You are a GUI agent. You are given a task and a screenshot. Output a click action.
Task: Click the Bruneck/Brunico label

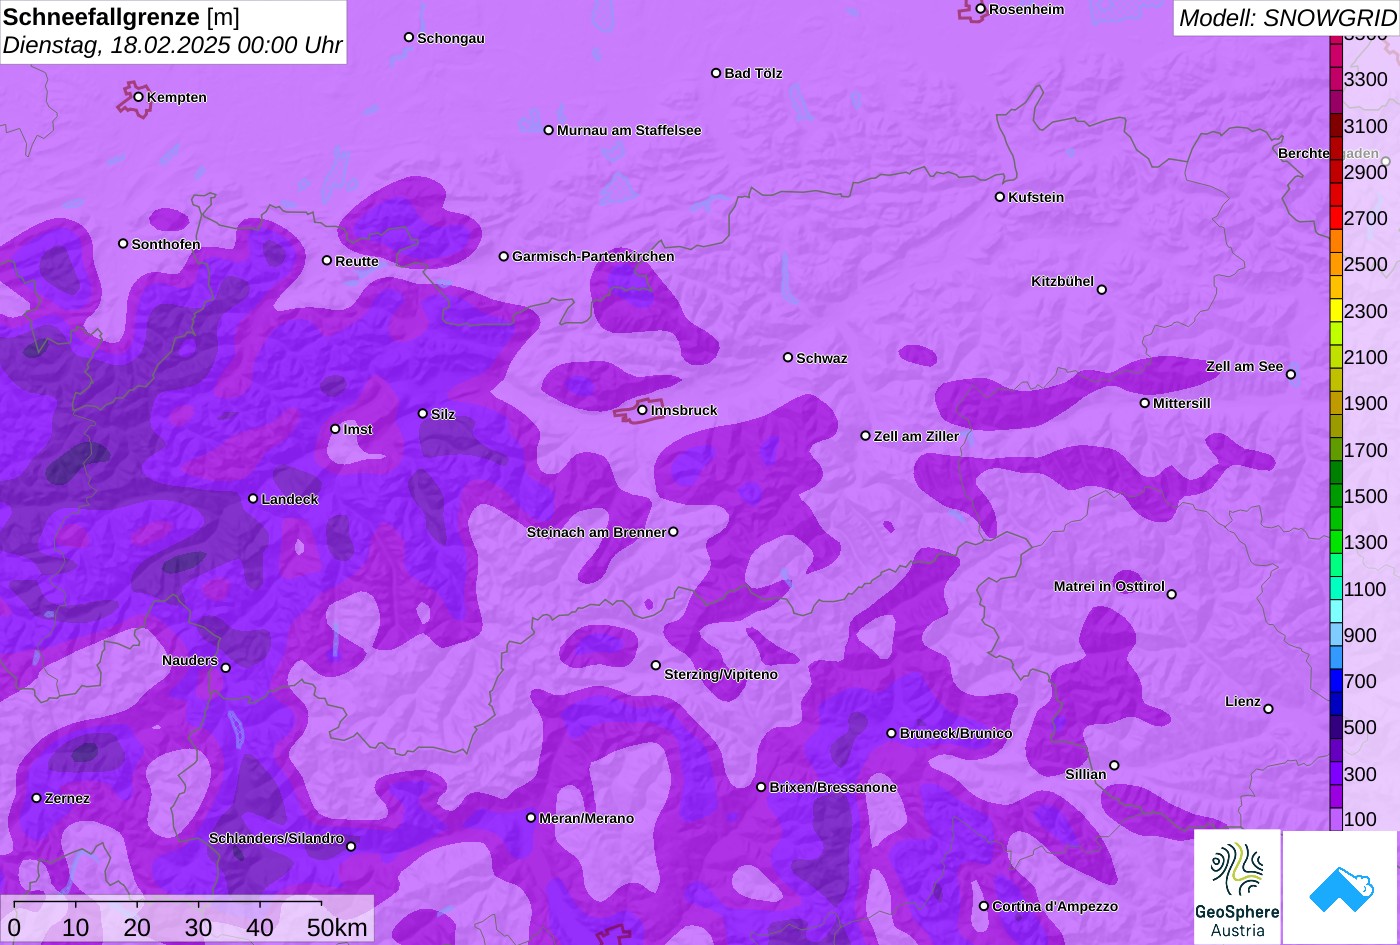(x=956, y=734)
